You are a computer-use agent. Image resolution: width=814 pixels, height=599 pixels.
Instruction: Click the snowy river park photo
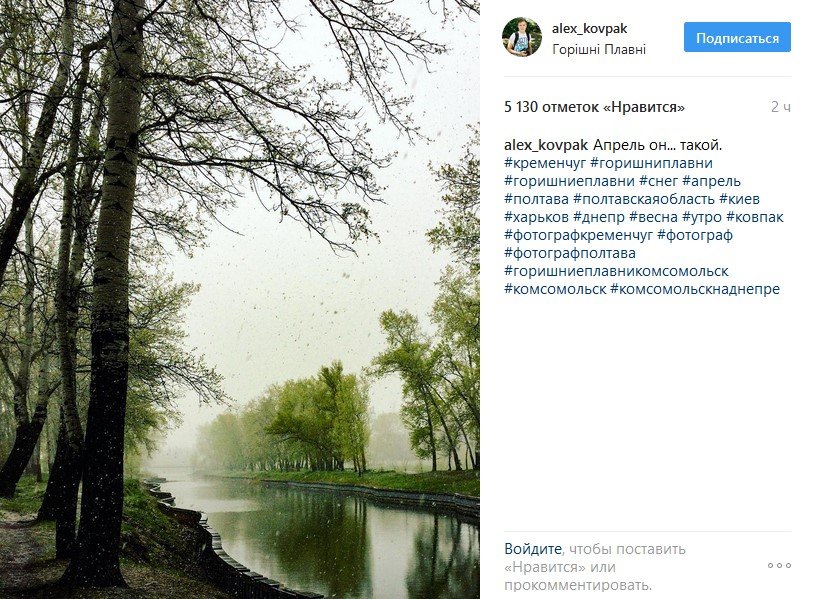240,300
